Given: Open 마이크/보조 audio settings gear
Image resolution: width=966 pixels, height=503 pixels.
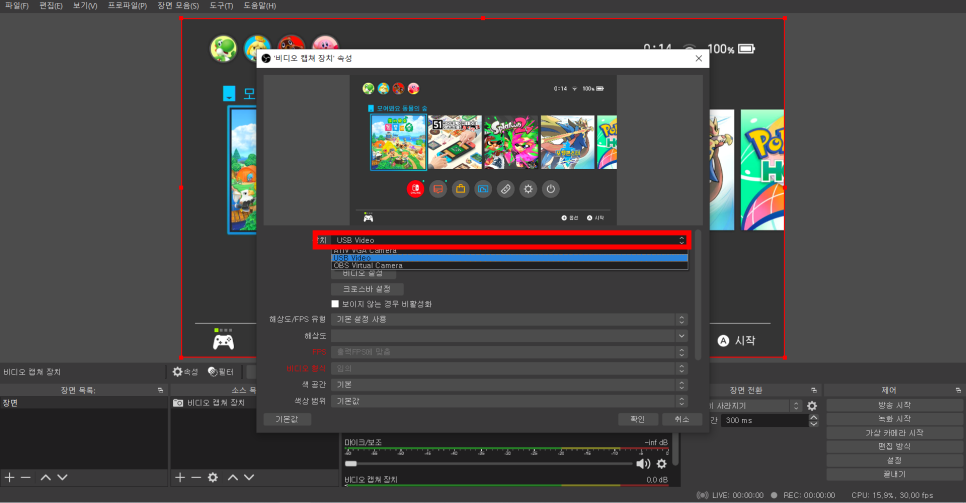Looking at the screenshot, I should point(662,464).
